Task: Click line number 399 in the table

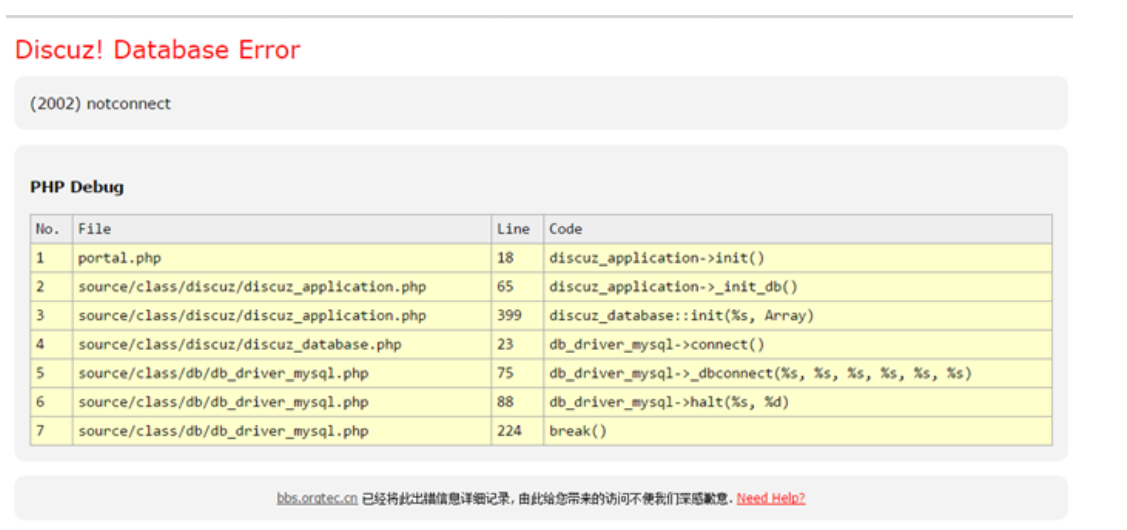Action: point(509,316)
